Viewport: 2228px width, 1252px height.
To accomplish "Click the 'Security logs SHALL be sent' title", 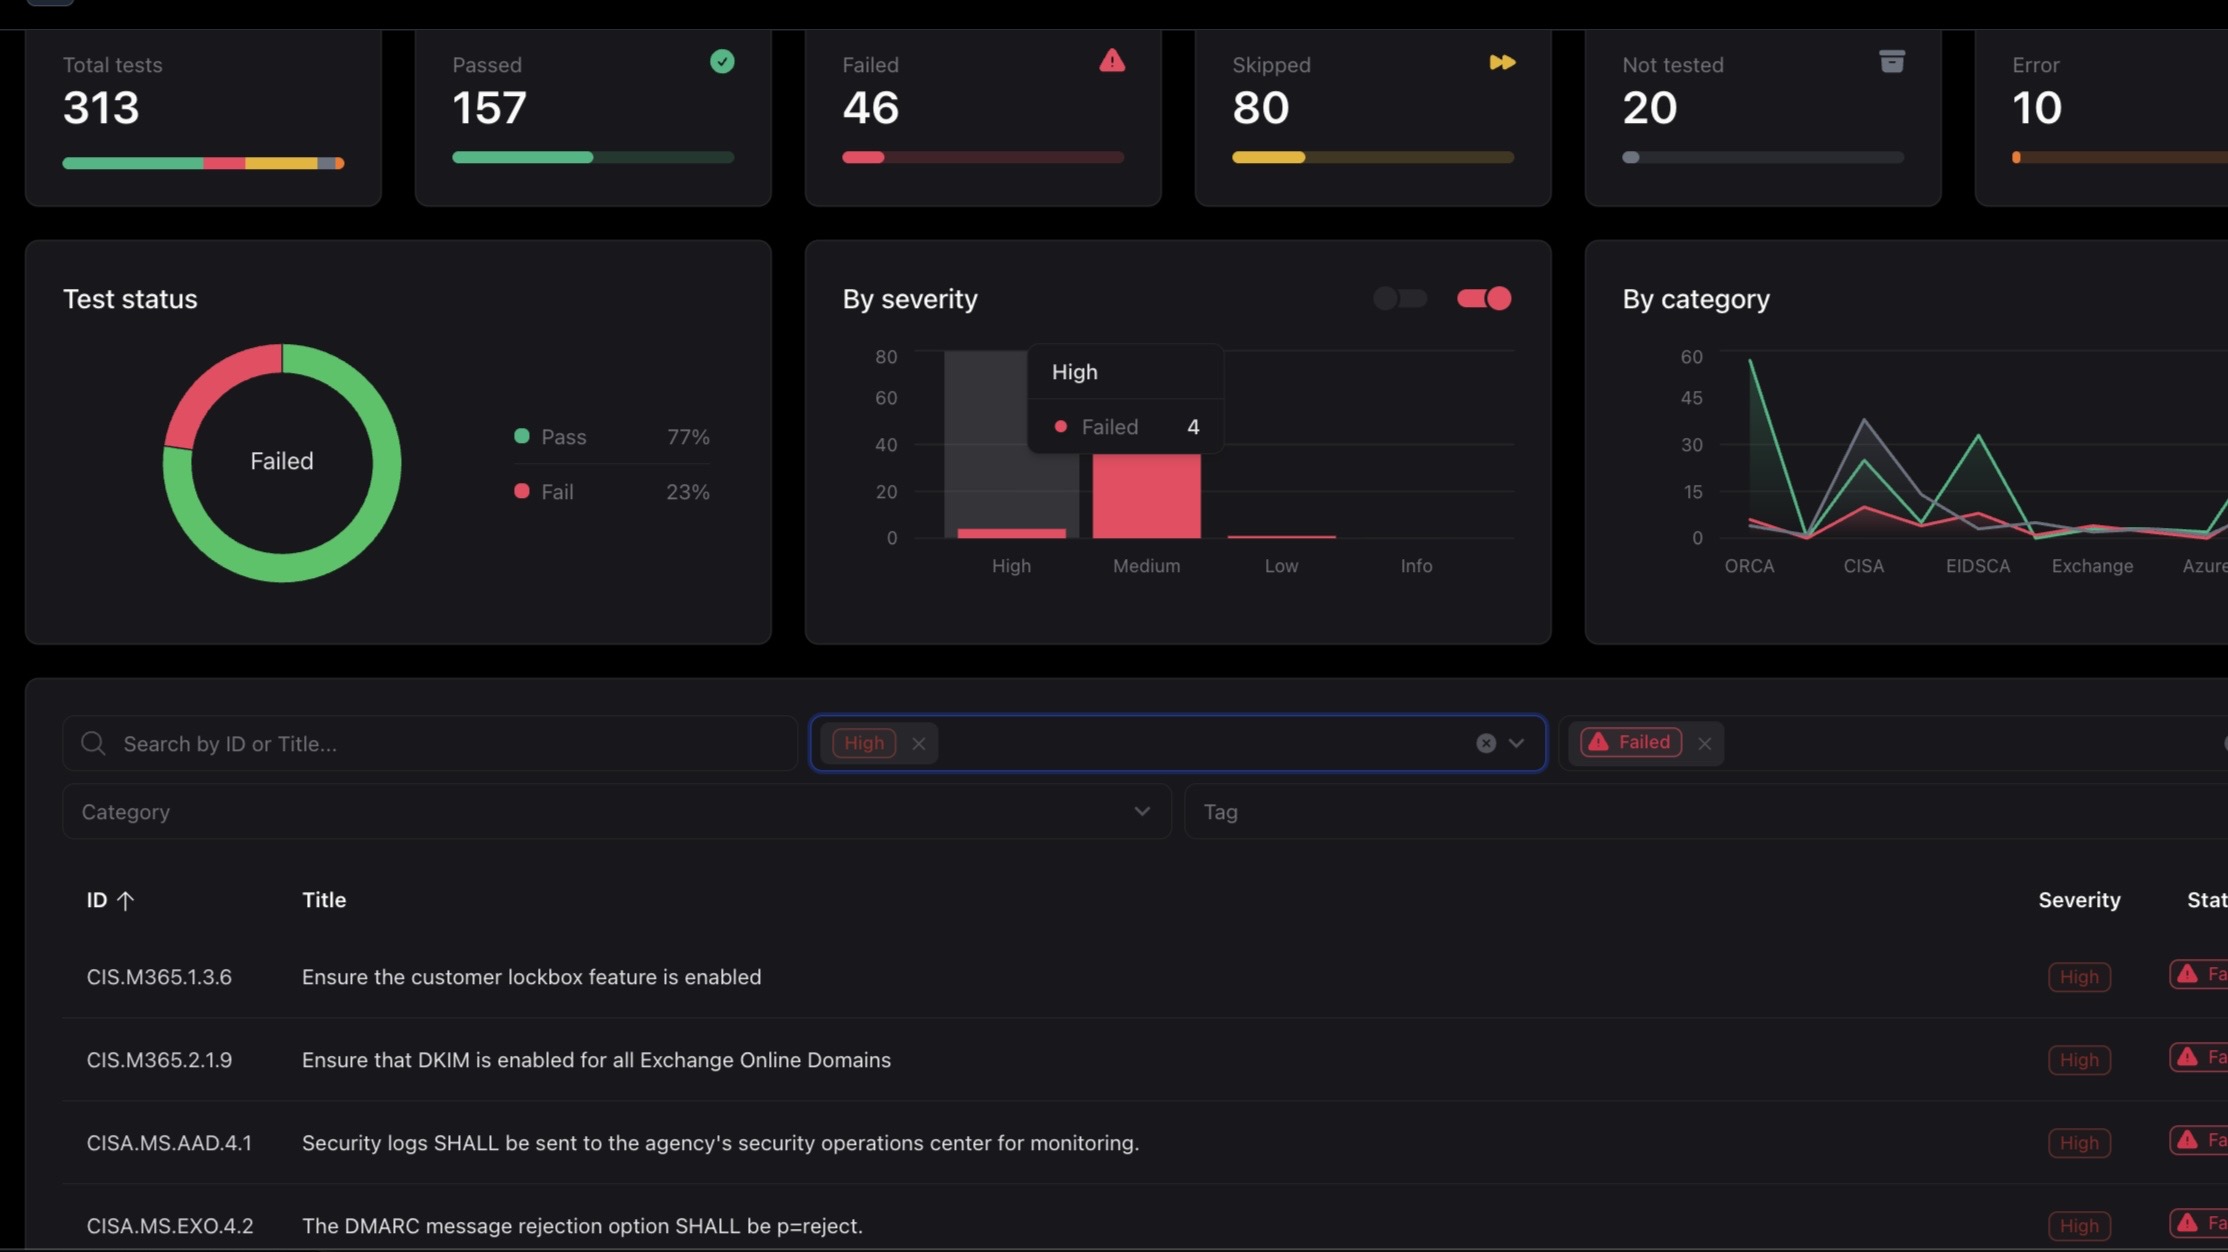I will click(x=720, y=1143).
